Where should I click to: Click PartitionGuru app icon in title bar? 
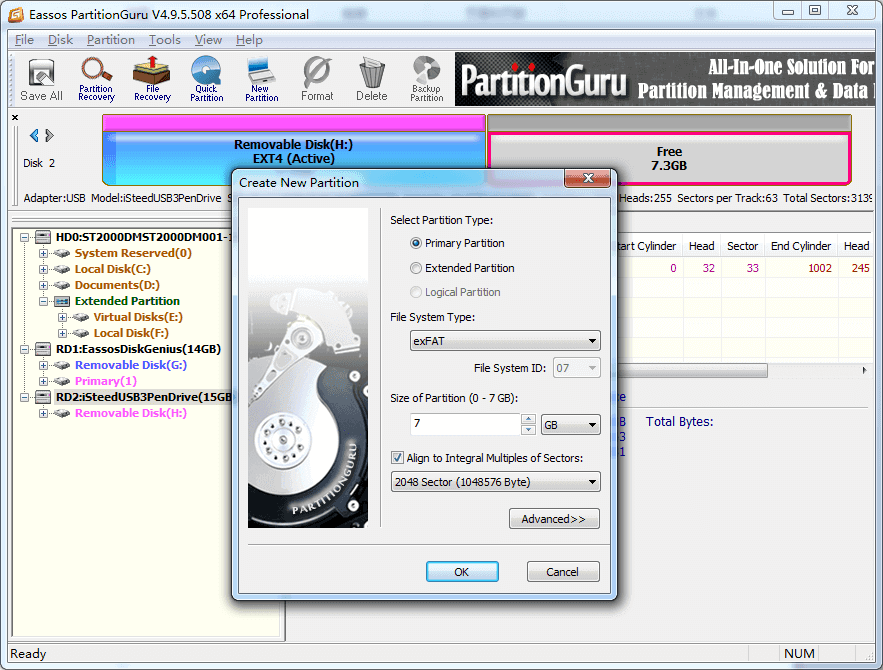pyautogui.click(x=16, y=14)
